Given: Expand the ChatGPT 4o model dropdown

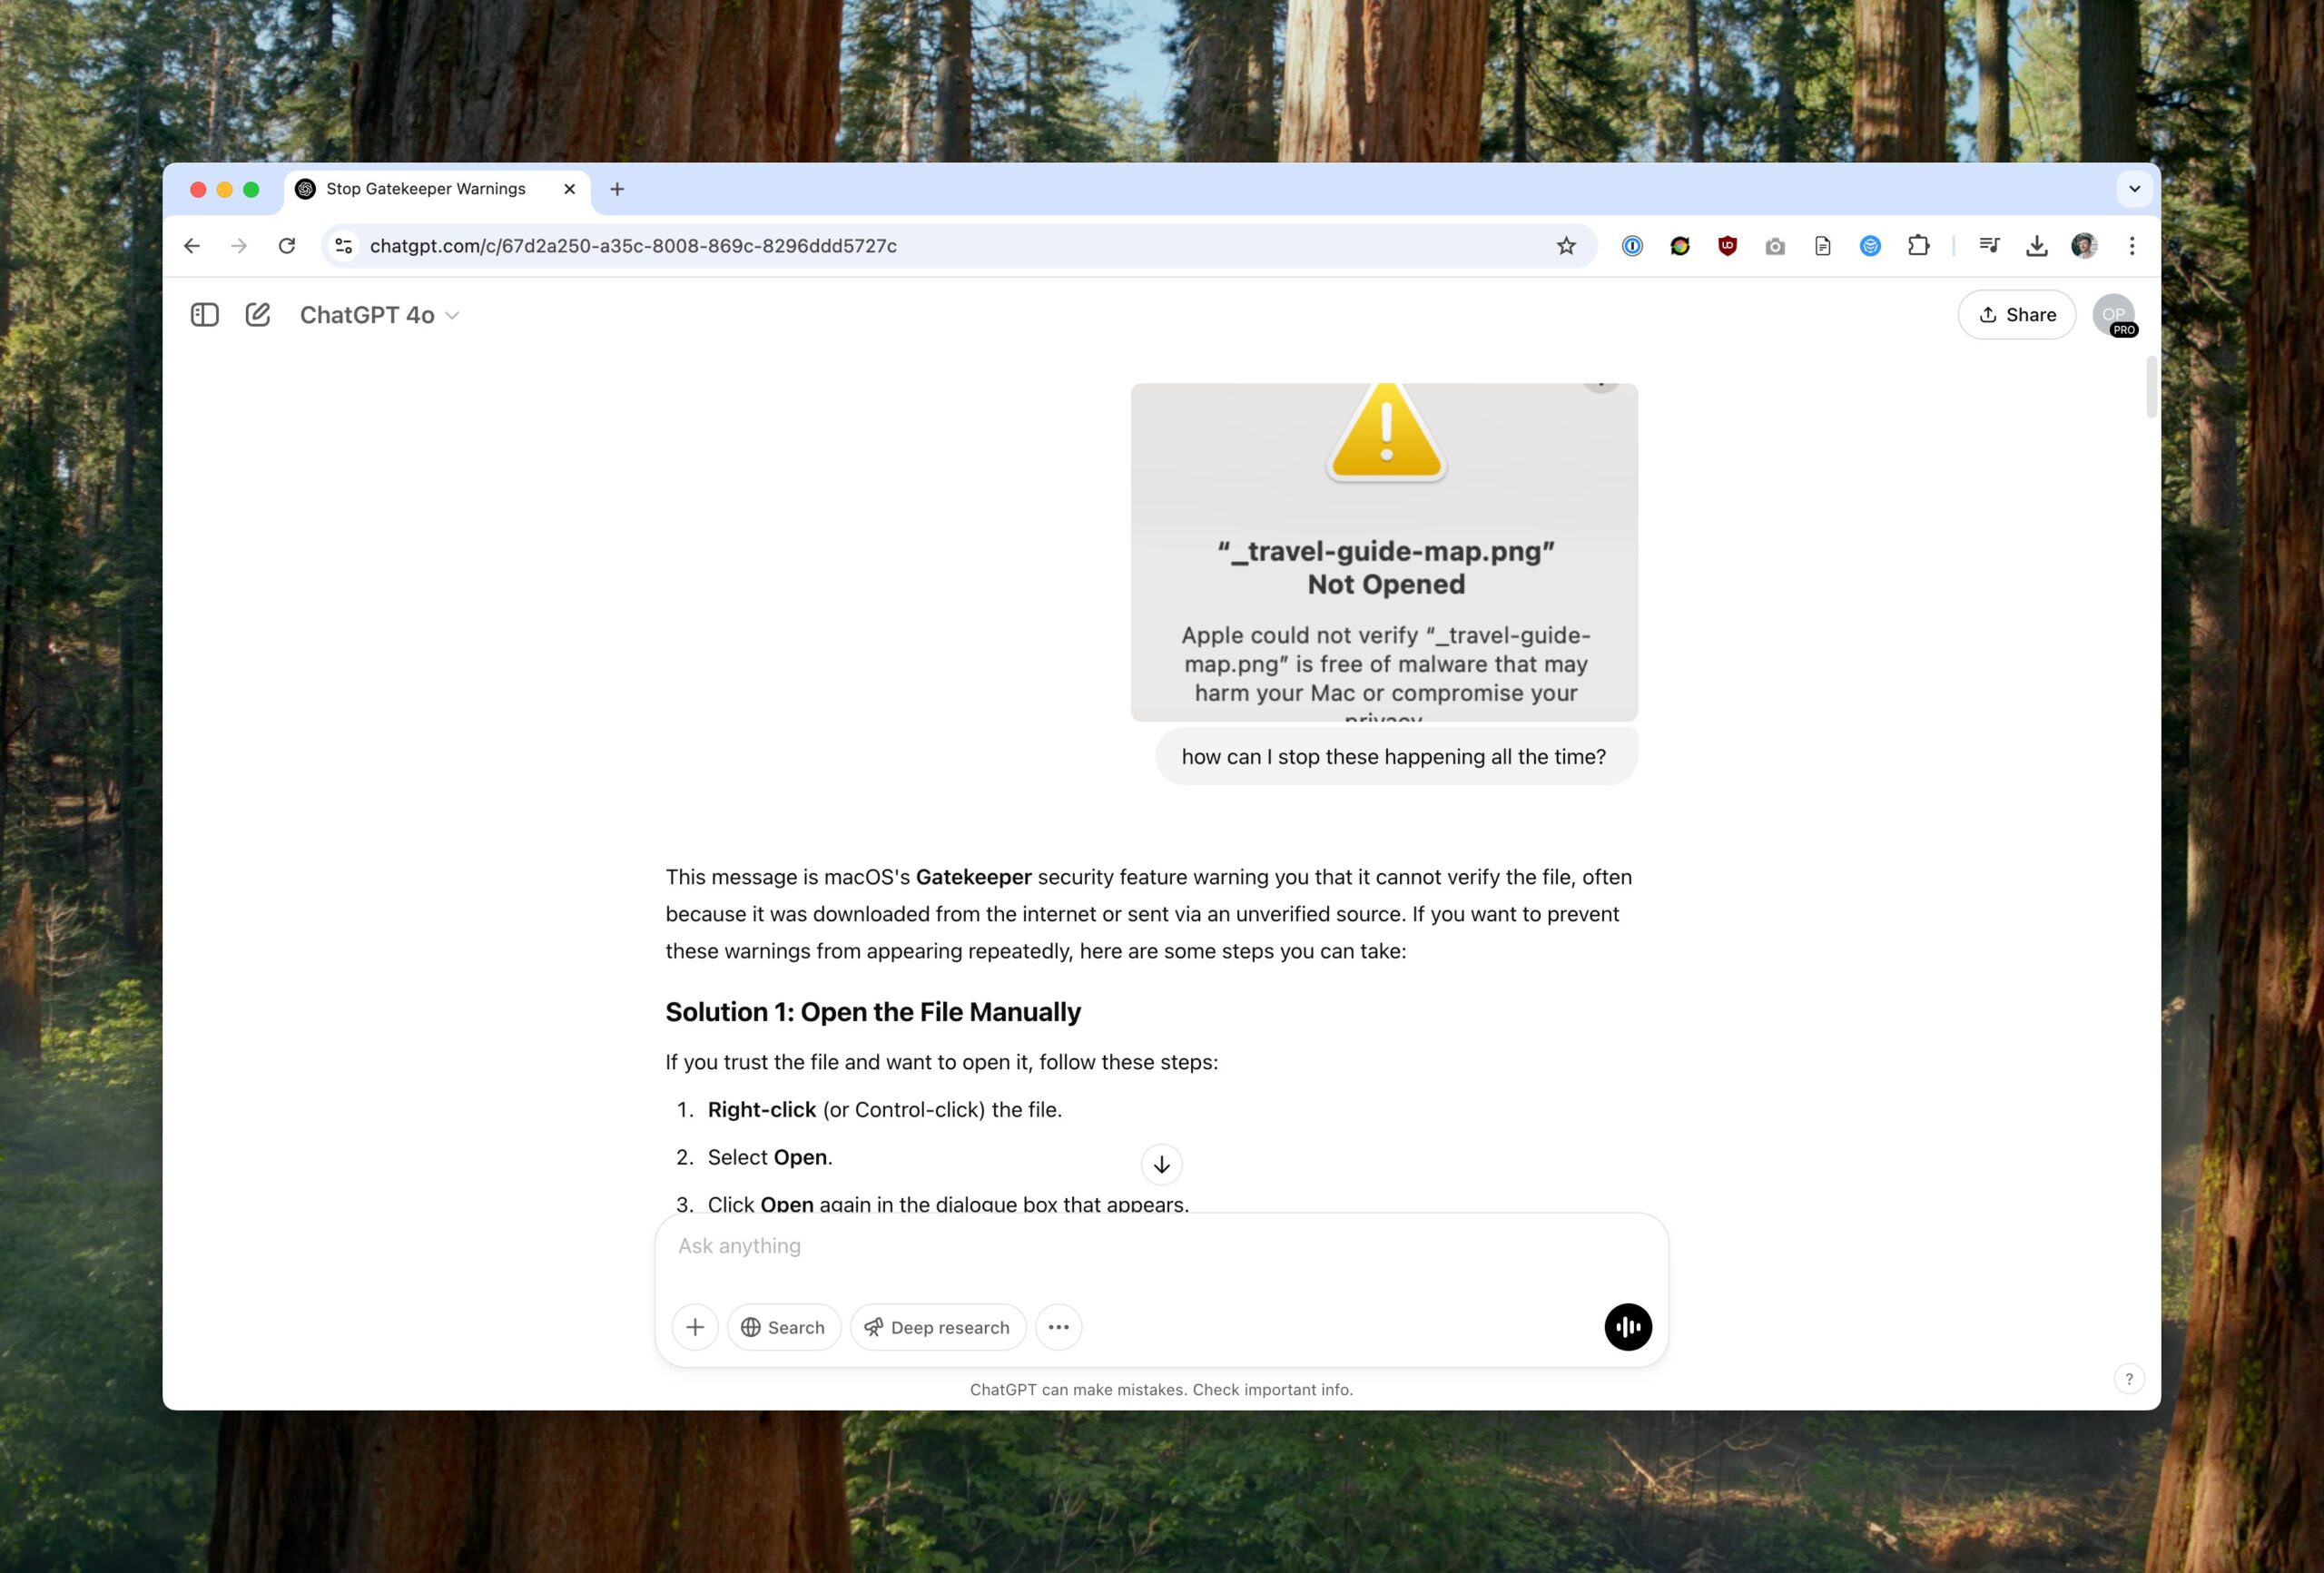Looking at the screenshot, I should 379,315.
